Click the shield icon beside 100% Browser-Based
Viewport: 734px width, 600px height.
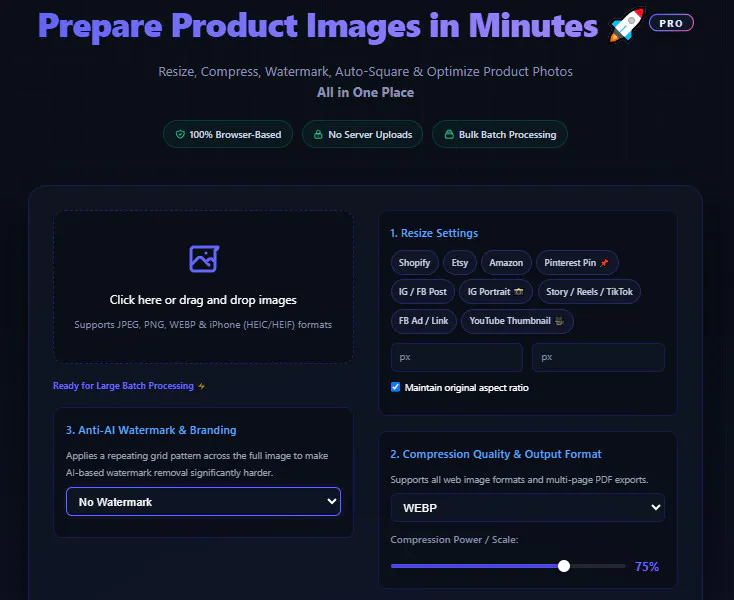pyautogui.click(x=180, y=135)
